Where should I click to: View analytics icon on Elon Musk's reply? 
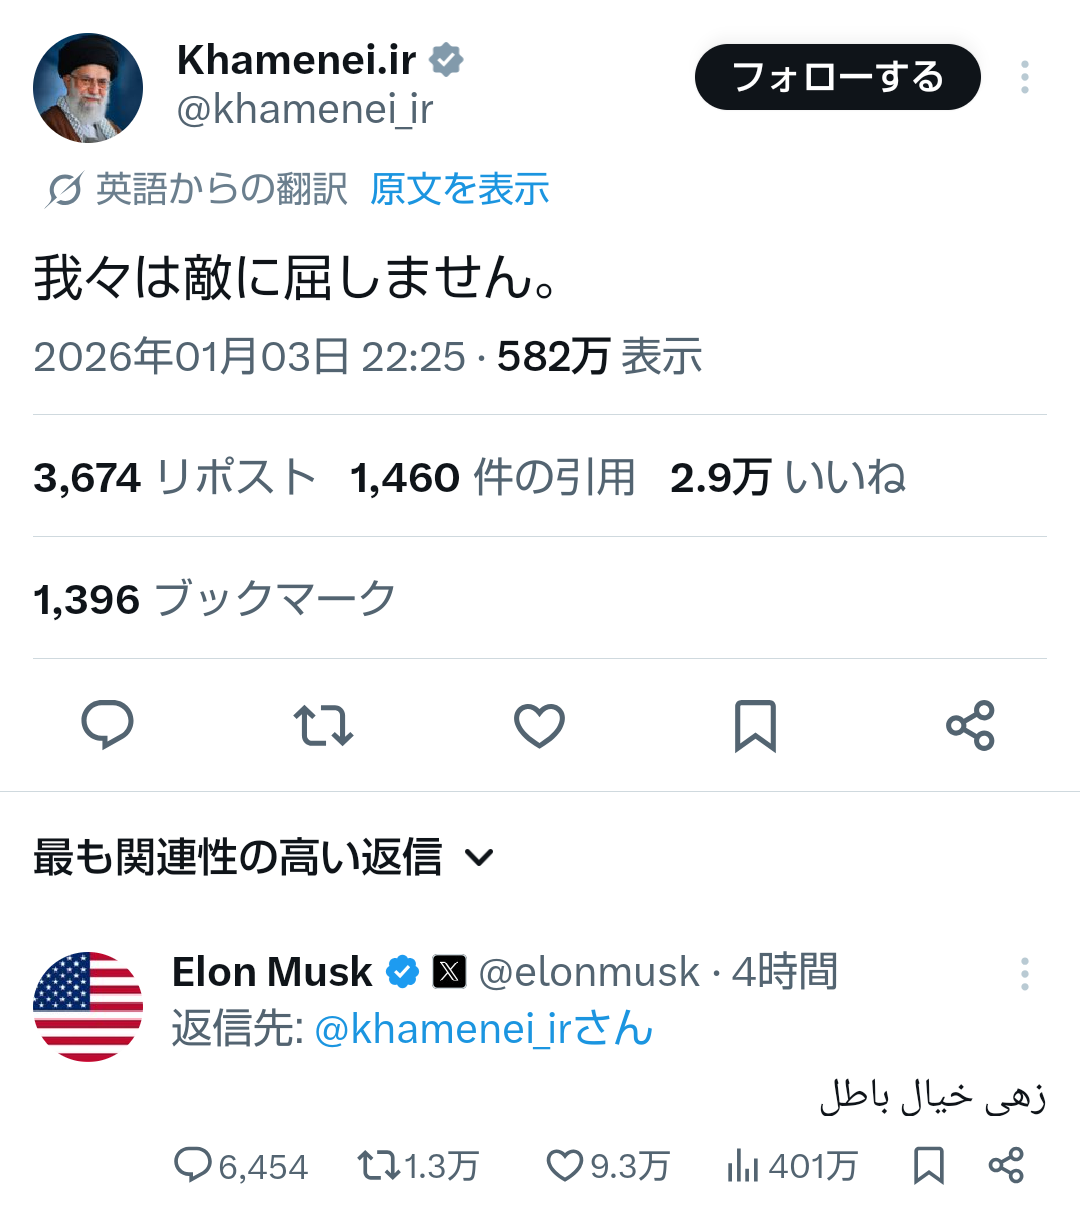coord(743,1165)
